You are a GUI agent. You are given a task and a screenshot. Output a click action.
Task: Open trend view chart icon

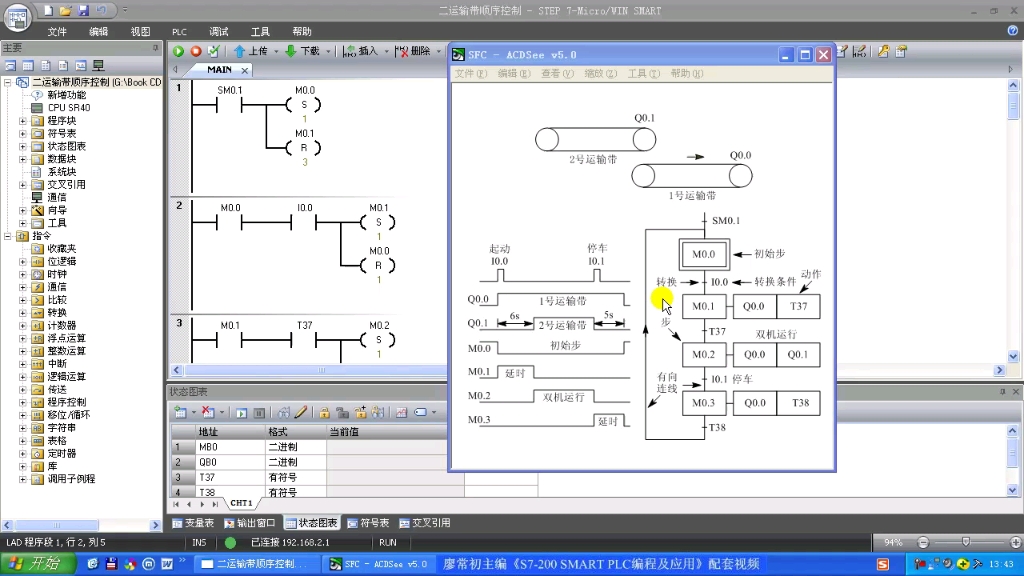pyautogui.click(x=402, y=412)
